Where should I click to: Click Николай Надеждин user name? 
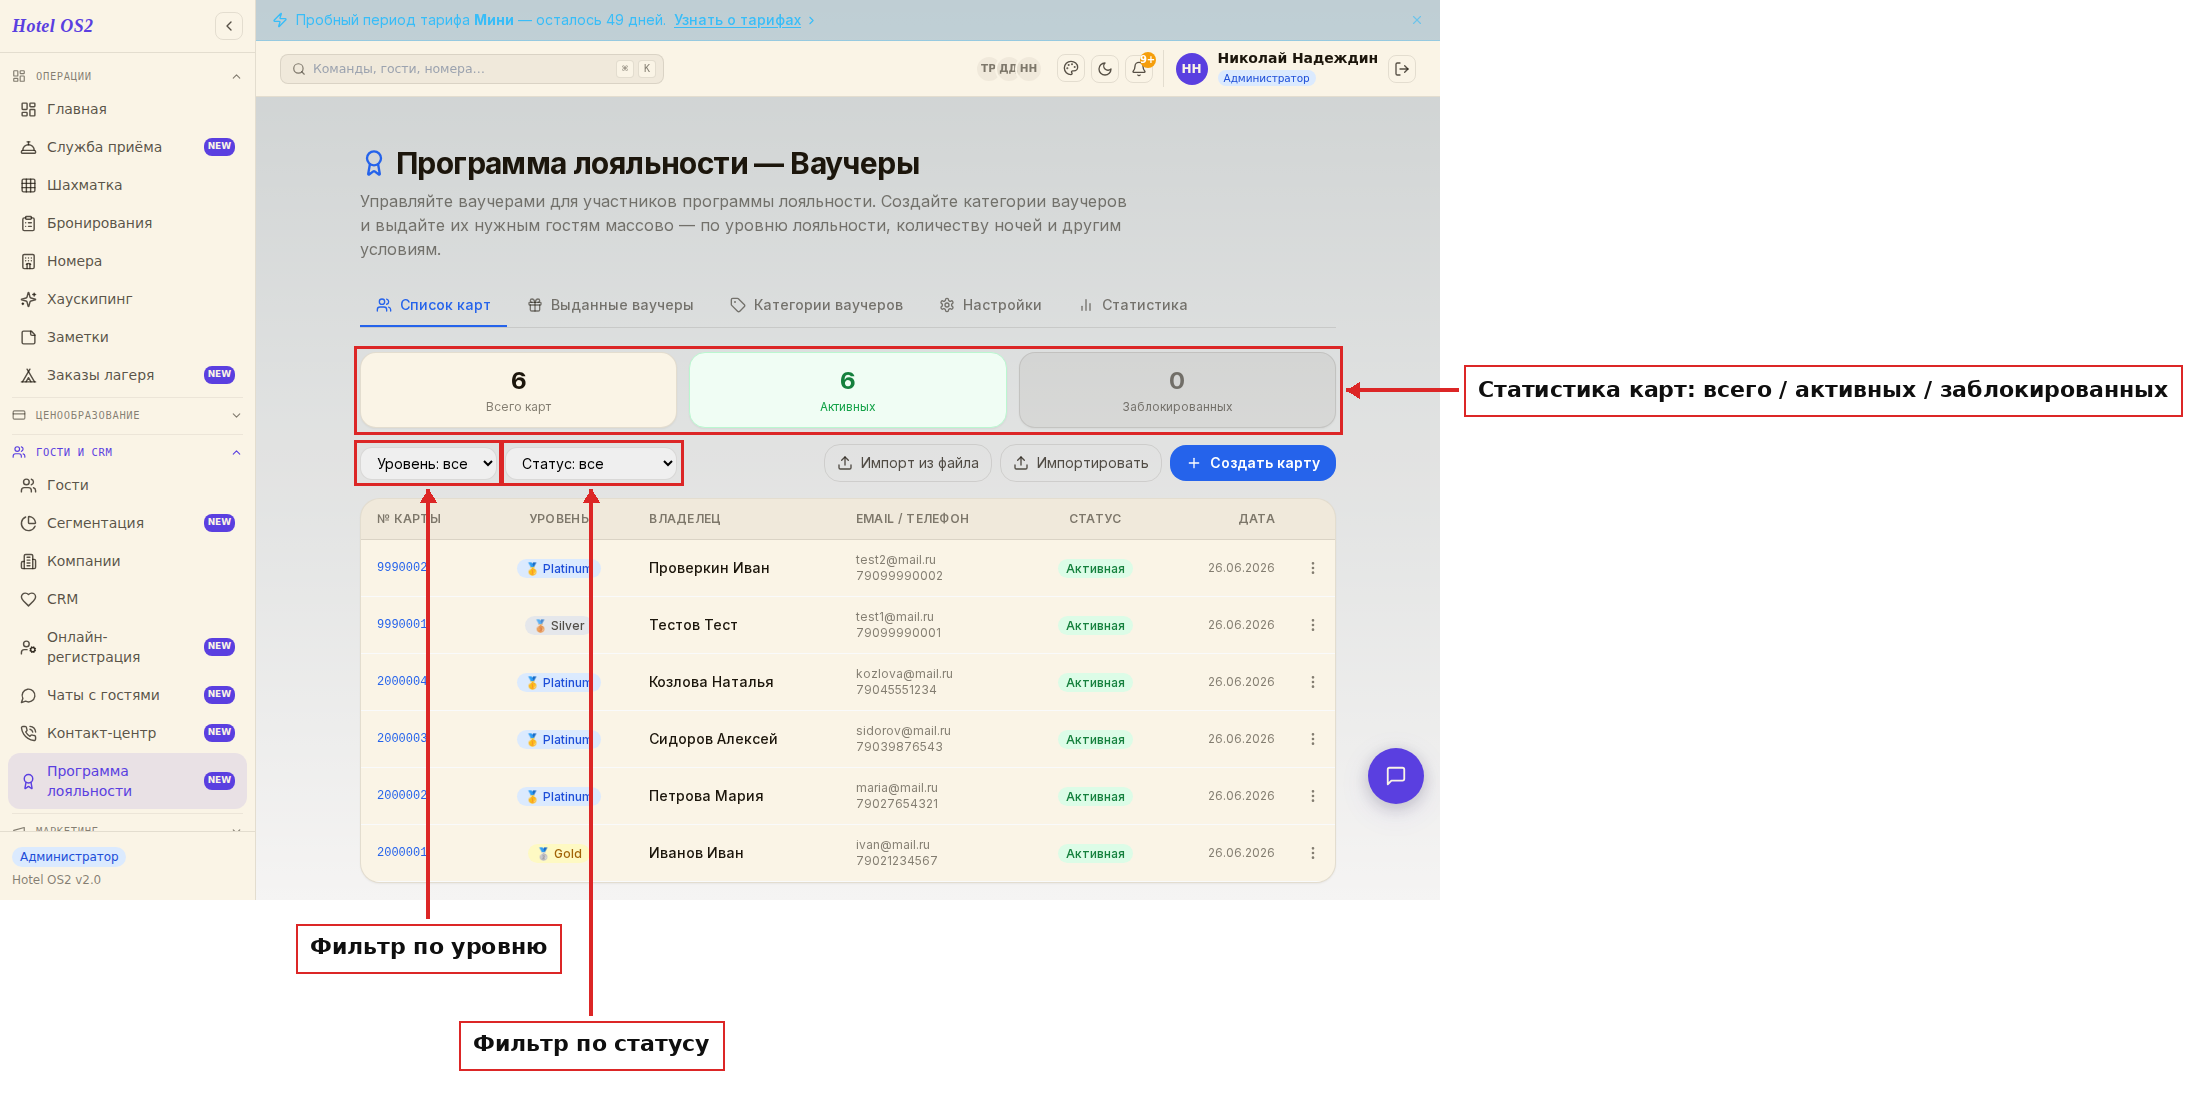coord(1297,58)
